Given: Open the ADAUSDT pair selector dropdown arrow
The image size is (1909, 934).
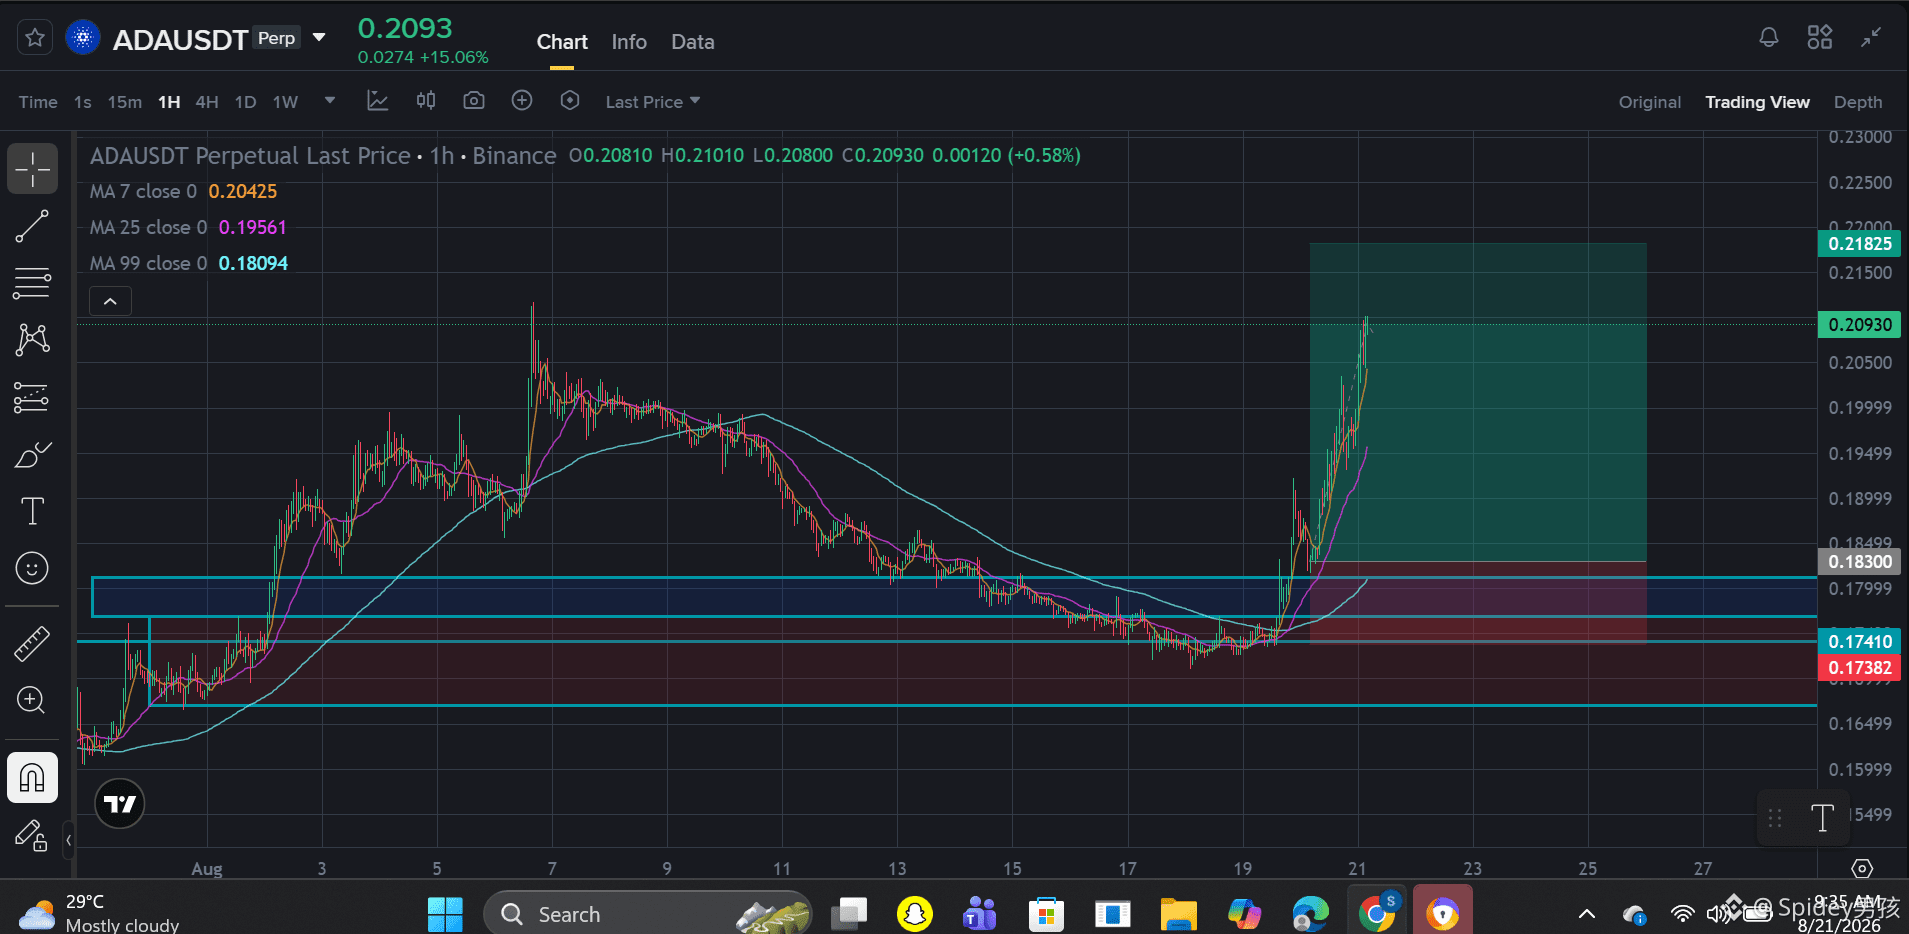Looking at the screenshot, I should pos(319,38).
